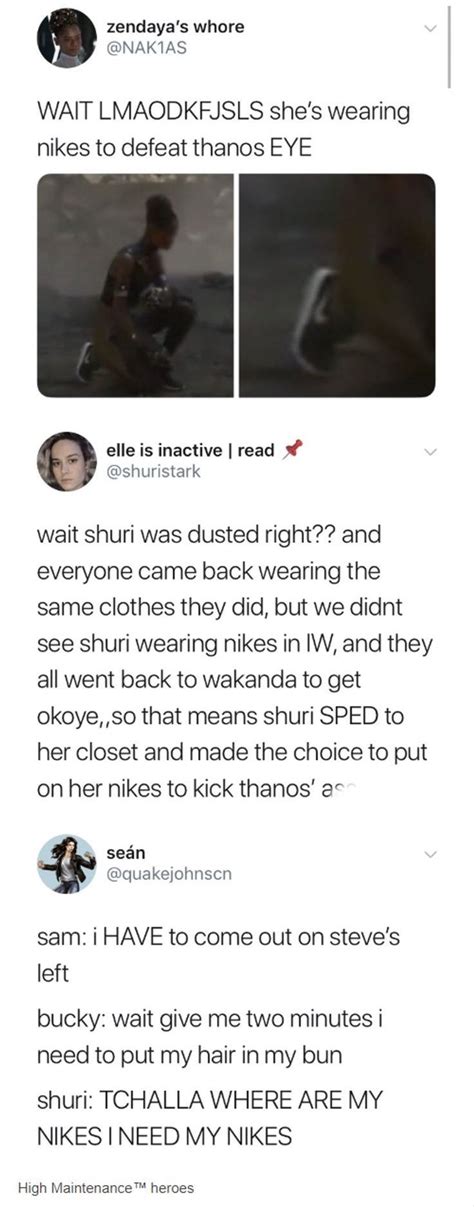Click the pushpin emoji in elle's display name
This screenshot has height=1207, width=474.
pos(293,449)
